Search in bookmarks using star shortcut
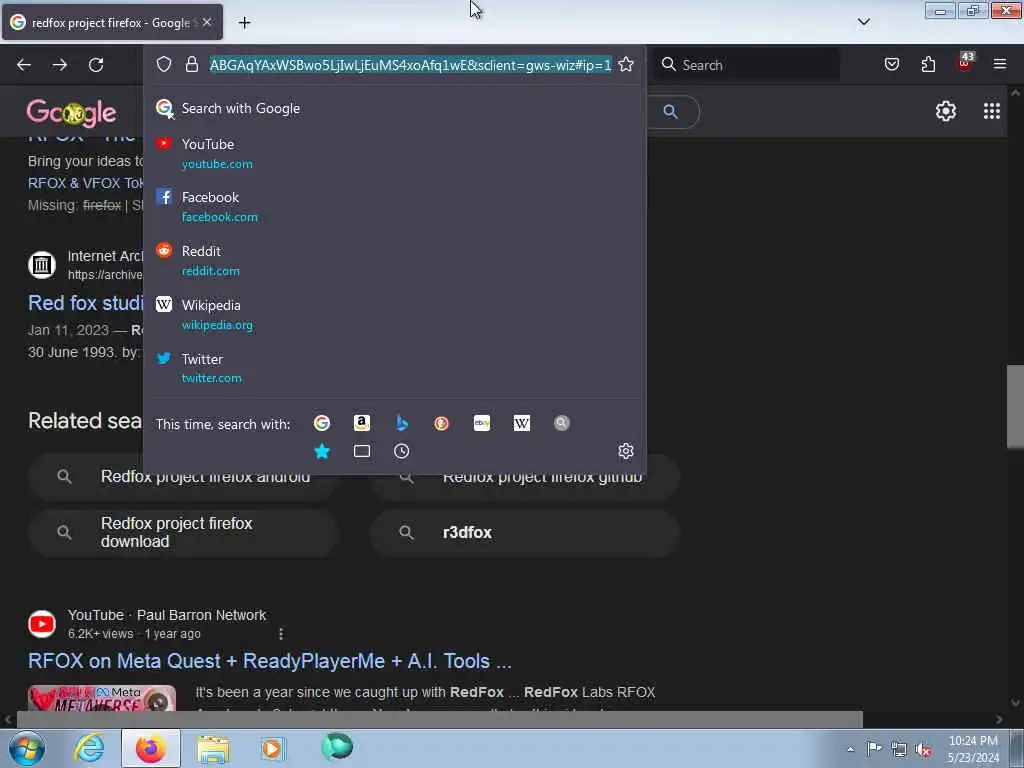Viewport: 1024px width, 768px height. 322,451
